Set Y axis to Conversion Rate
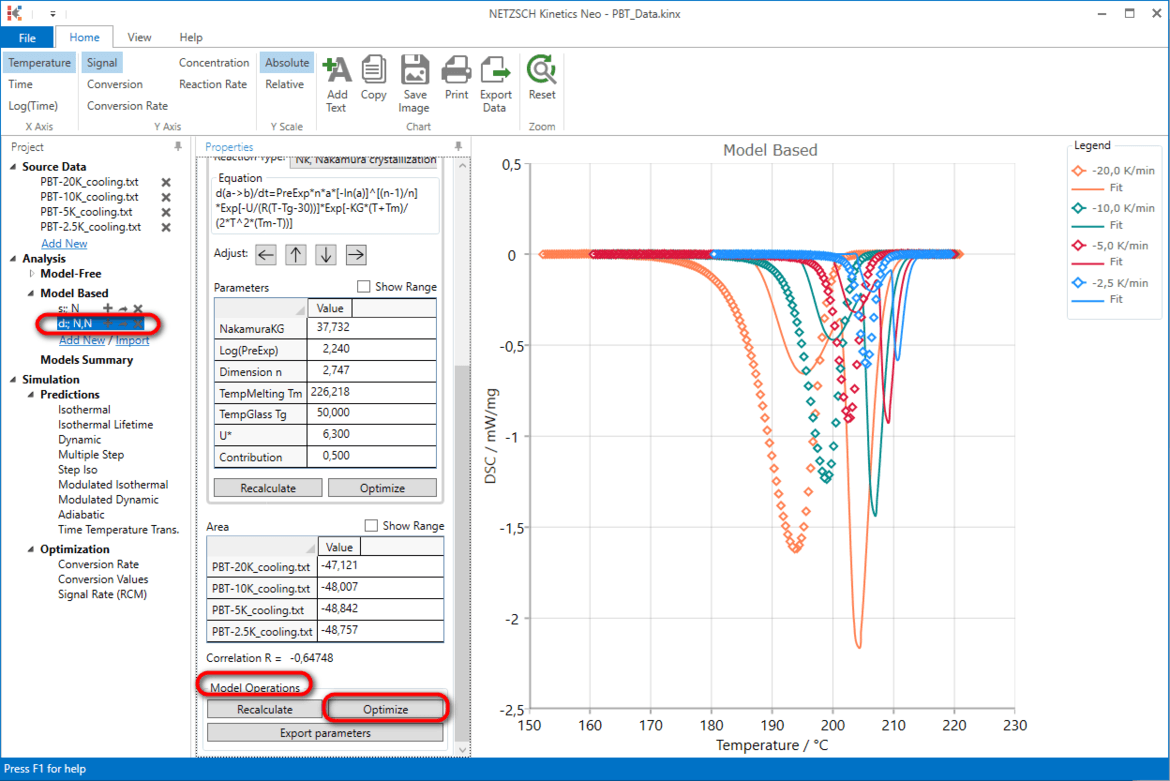 tap(127, 106)
